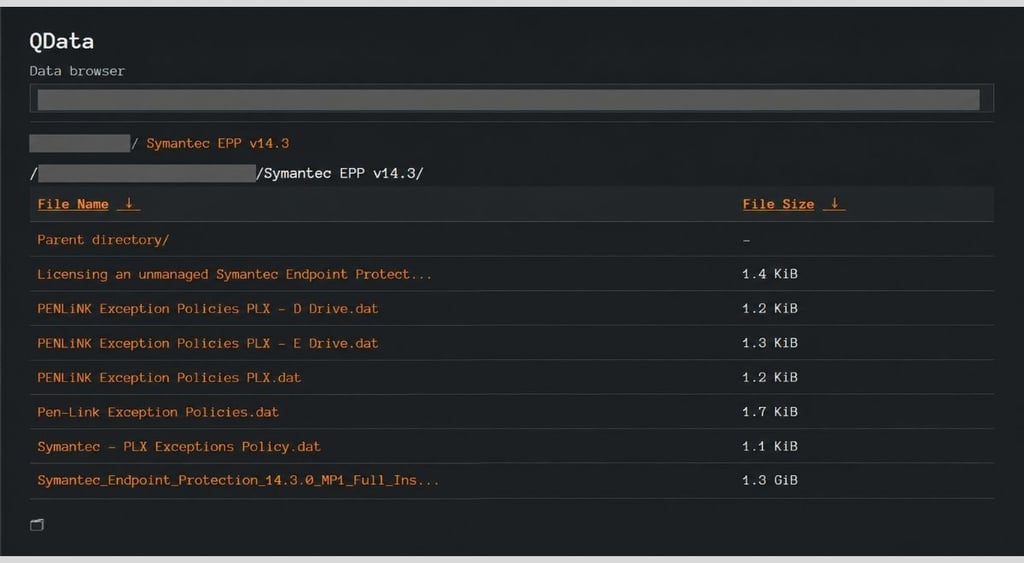The image size is (1024, 563).
Task: Open the Parent directory link
Action: [103, 240]
